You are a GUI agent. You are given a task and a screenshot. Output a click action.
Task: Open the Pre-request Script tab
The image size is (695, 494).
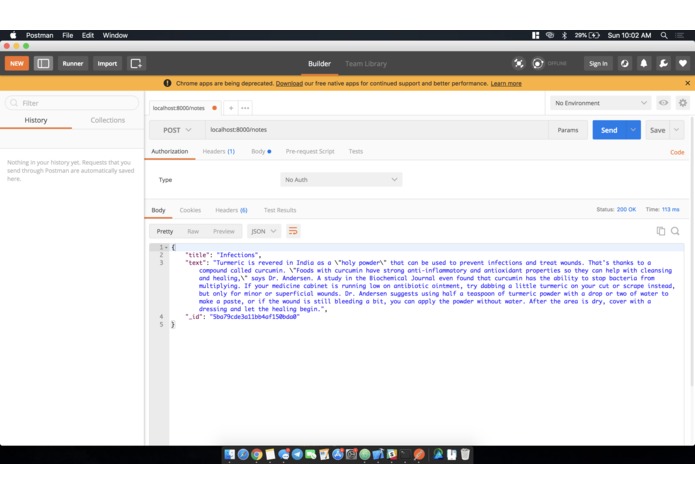coord(310,152)
